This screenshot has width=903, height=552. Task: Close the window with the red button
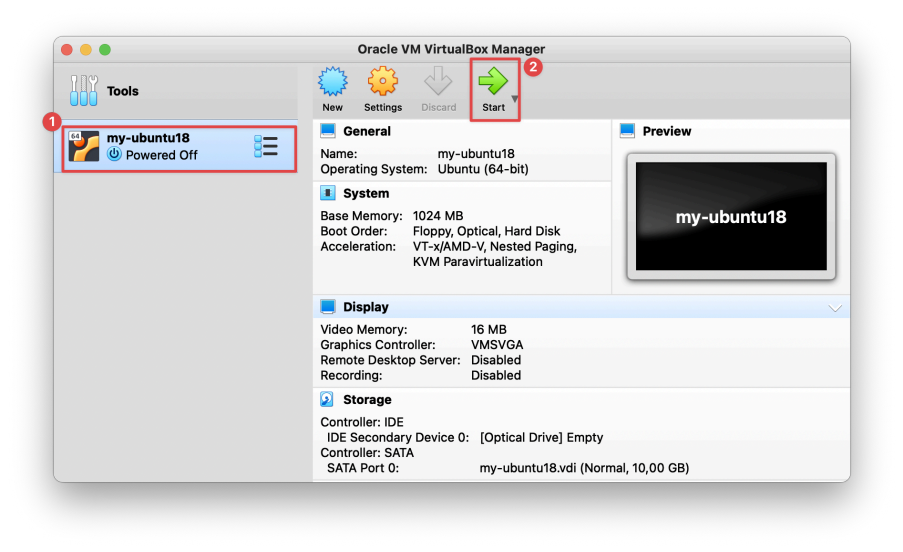(x=67, y=50)
